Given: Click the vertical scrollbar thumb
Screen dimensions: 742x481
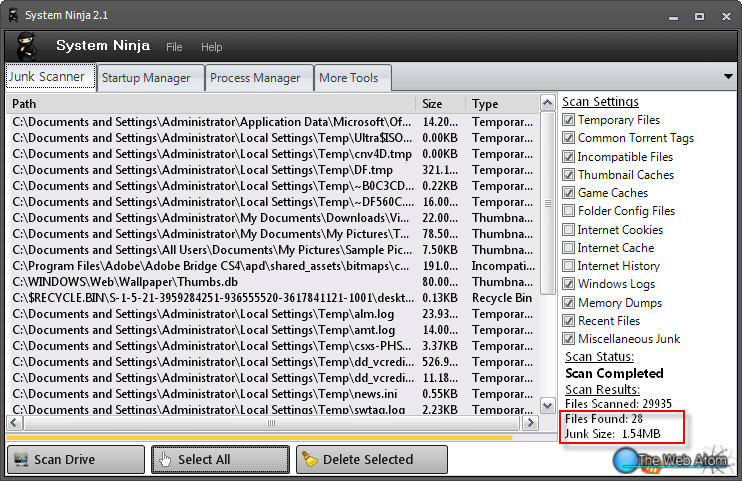Looking at the screenshot, I should coord(548,203).
